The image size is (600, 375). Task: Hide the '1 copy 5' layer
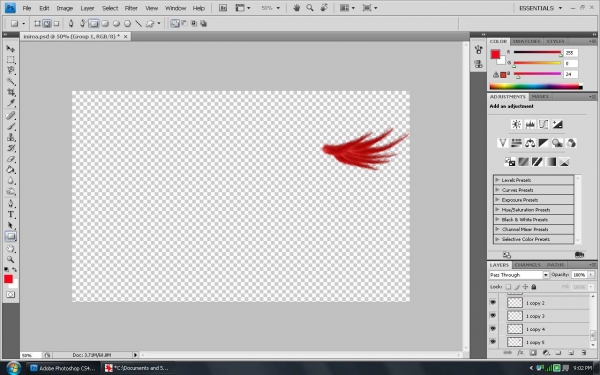(x=493, y=342)
